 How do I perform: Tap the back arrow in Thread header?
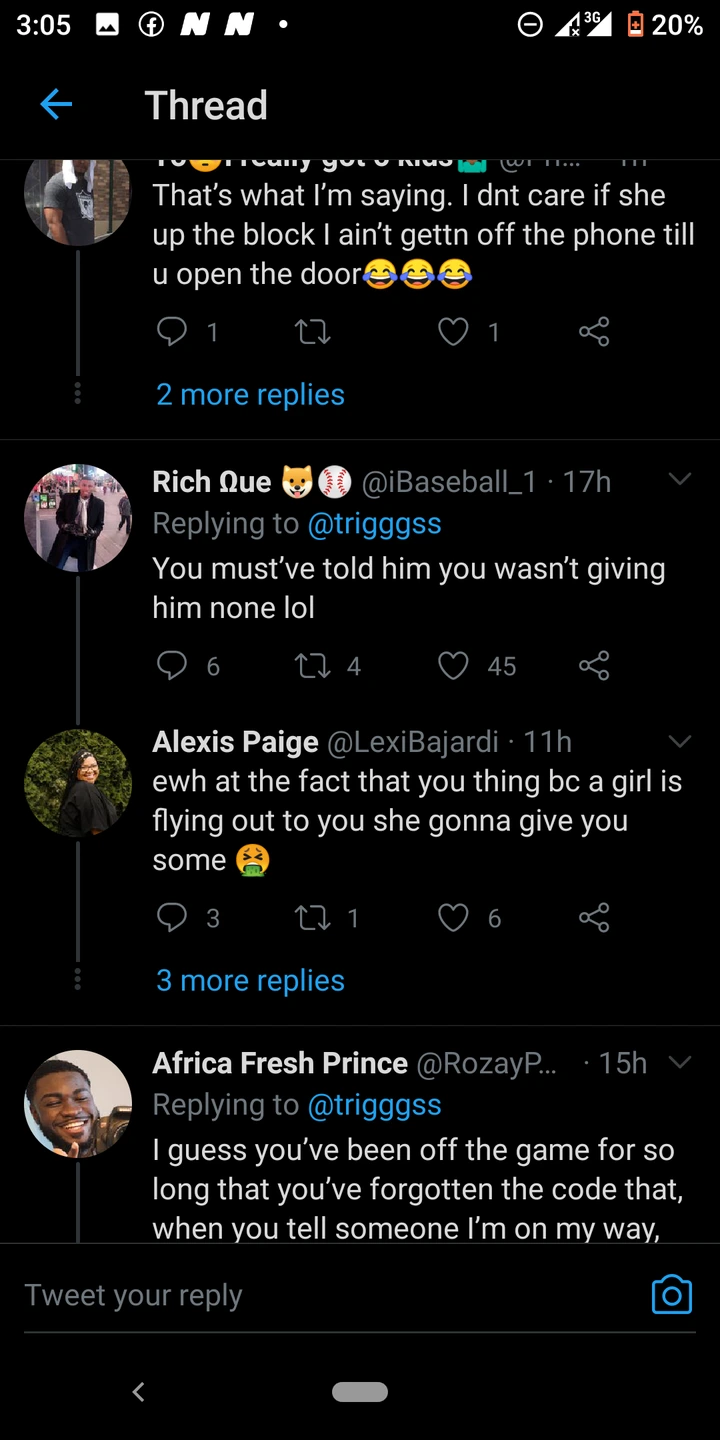[x=56, y=104]
